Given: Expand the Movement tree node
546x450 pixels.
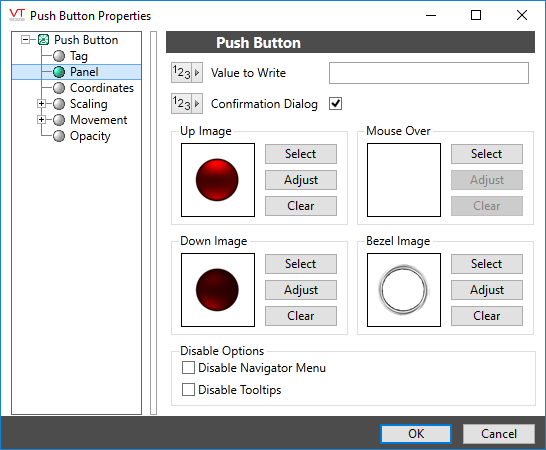Looking at the screenshot, I should click(41, 120).
